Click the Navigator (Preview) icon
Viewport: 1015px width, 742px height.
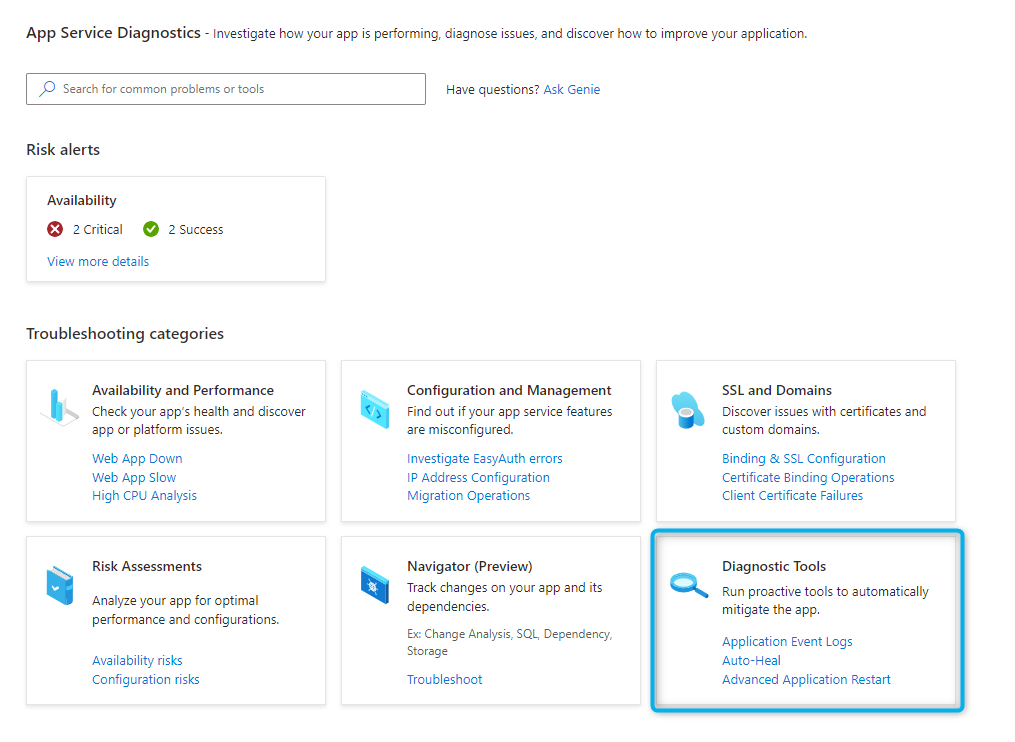pyautogui.click(x=374, y=584)
